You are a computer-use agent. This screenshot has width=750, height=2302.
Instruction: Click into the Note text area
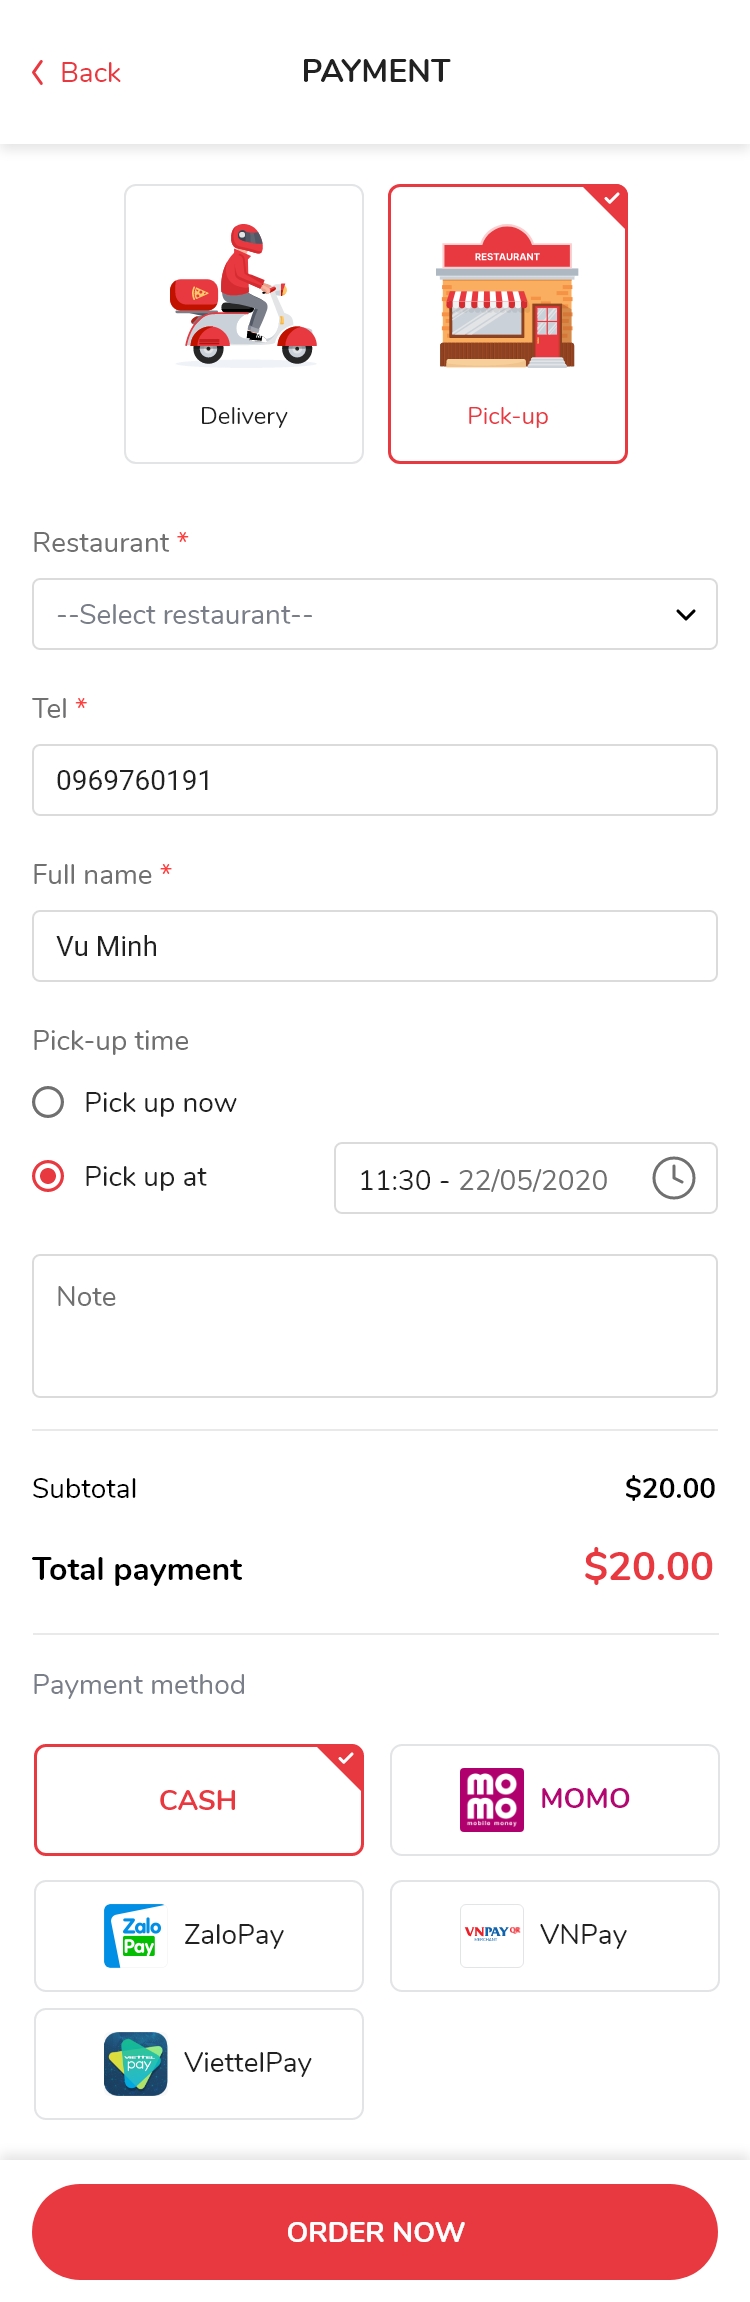pos(375,1326)
